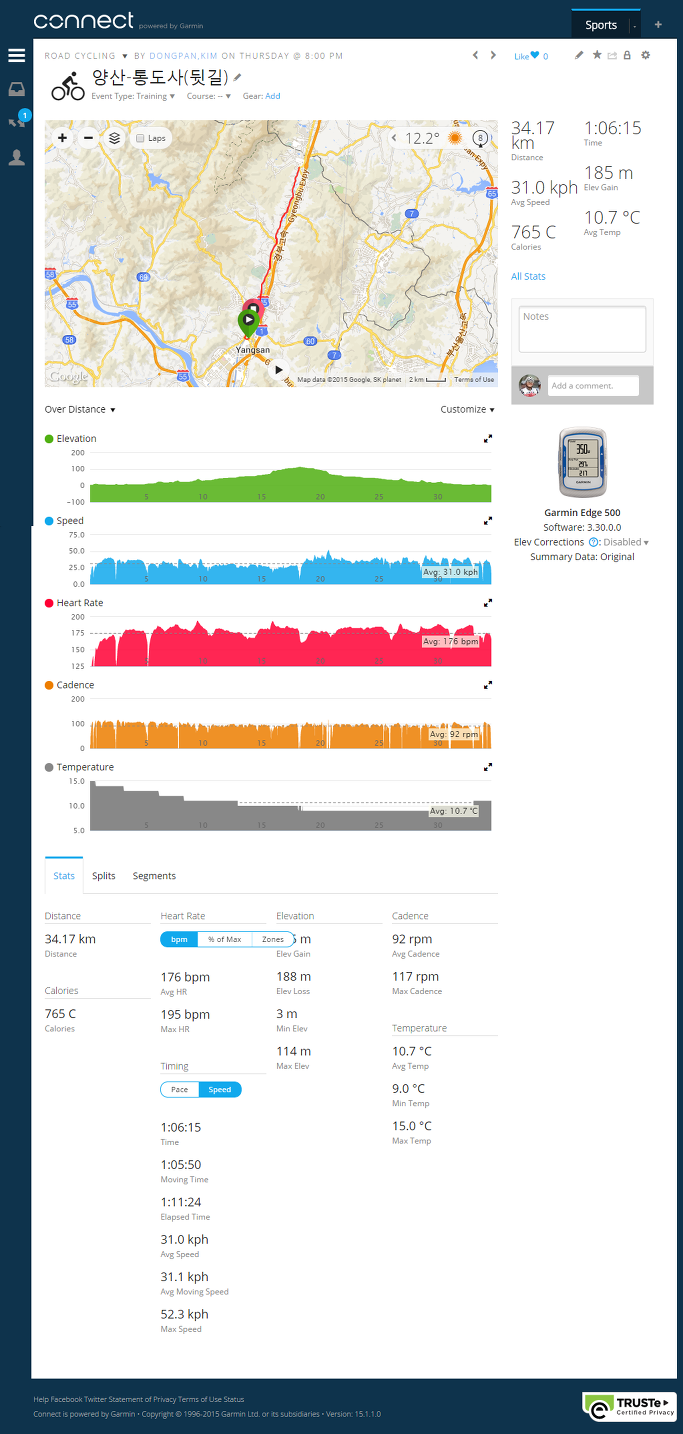Open sync notifications icon with badge
This screenshot has width=683, height=1434.
pyautogui.click(x=16, y=122)
